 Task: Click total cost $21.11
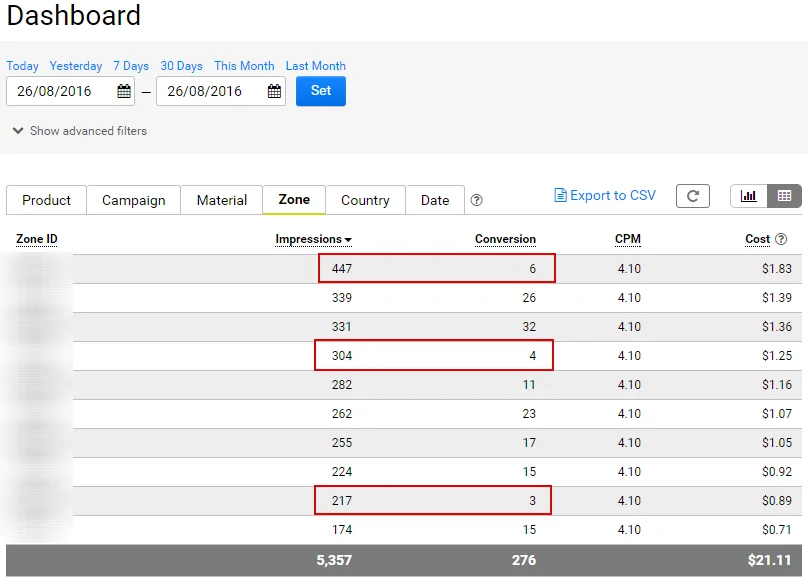click(769, 560)
